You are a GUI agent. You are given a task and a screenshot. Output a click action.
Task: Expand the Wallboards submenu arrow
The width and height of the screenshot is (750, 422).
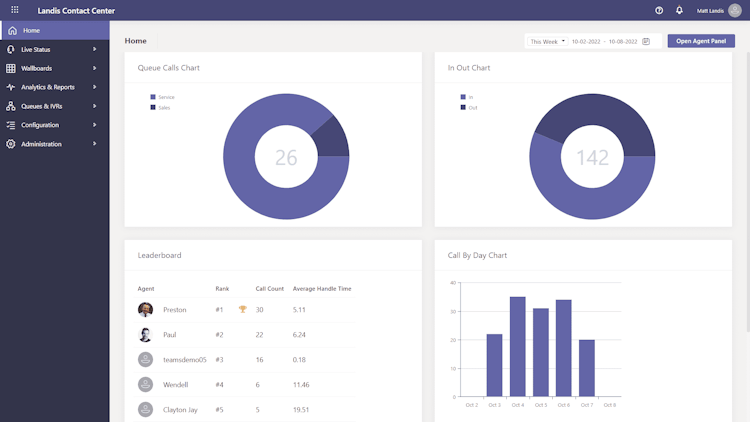click(x=94, y=68)
